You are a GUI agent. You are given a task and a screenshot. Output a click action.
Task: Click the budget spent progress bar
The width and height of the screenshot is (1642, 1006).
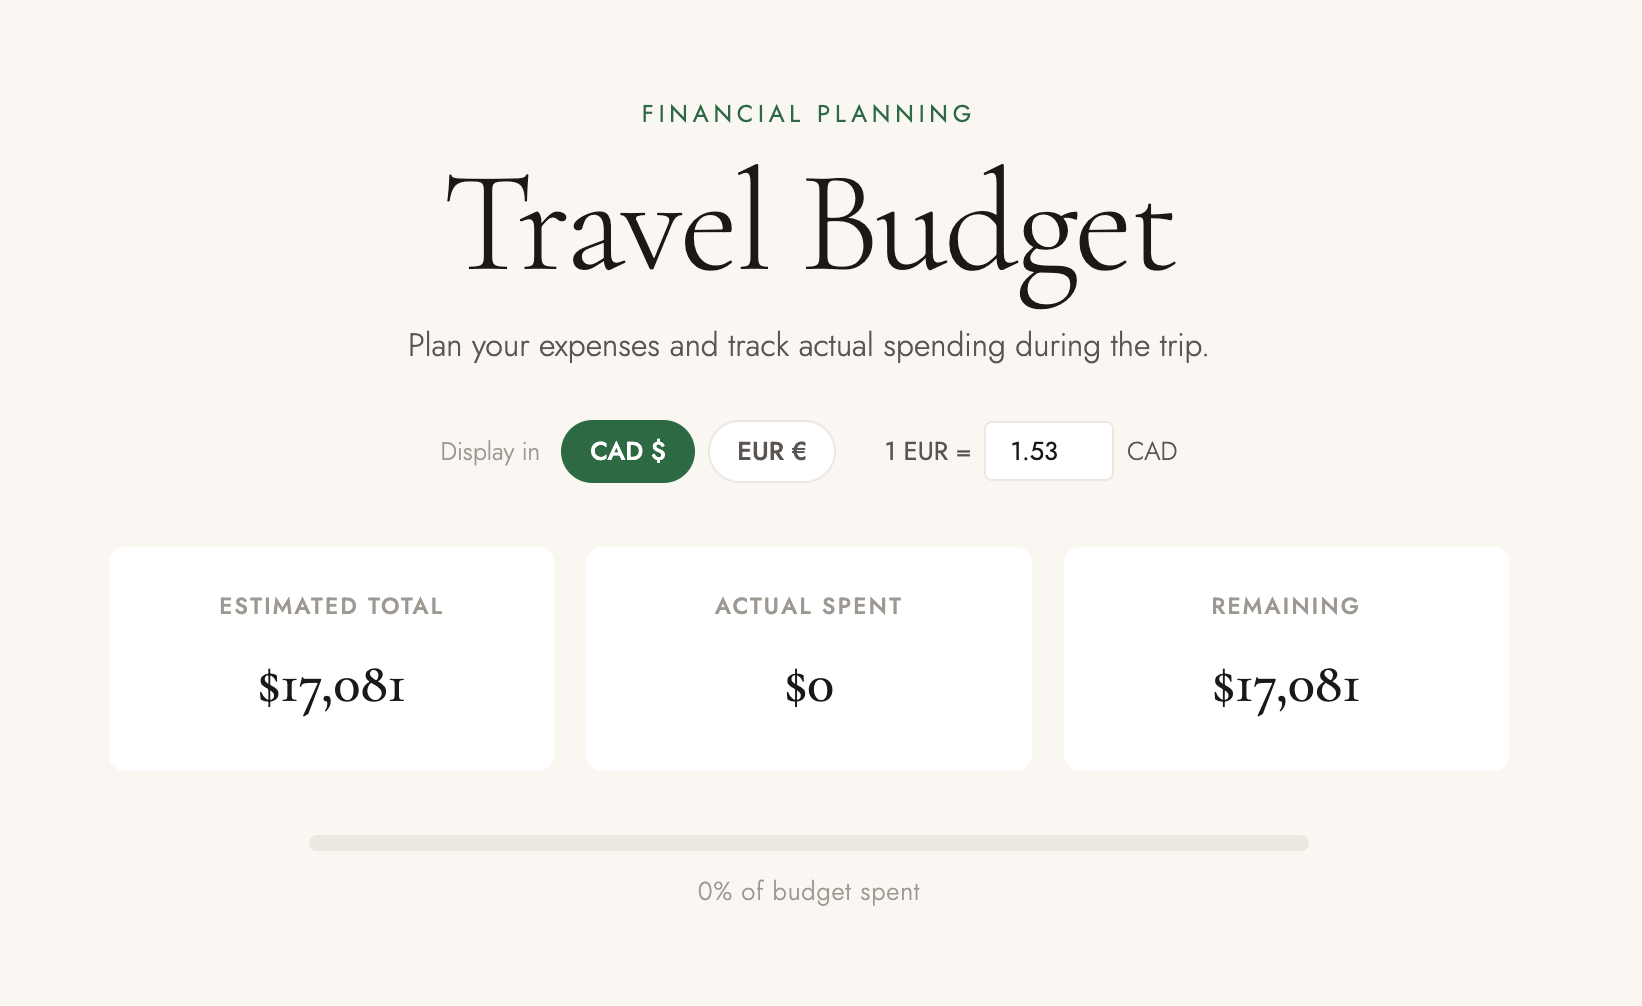[808, 843]
